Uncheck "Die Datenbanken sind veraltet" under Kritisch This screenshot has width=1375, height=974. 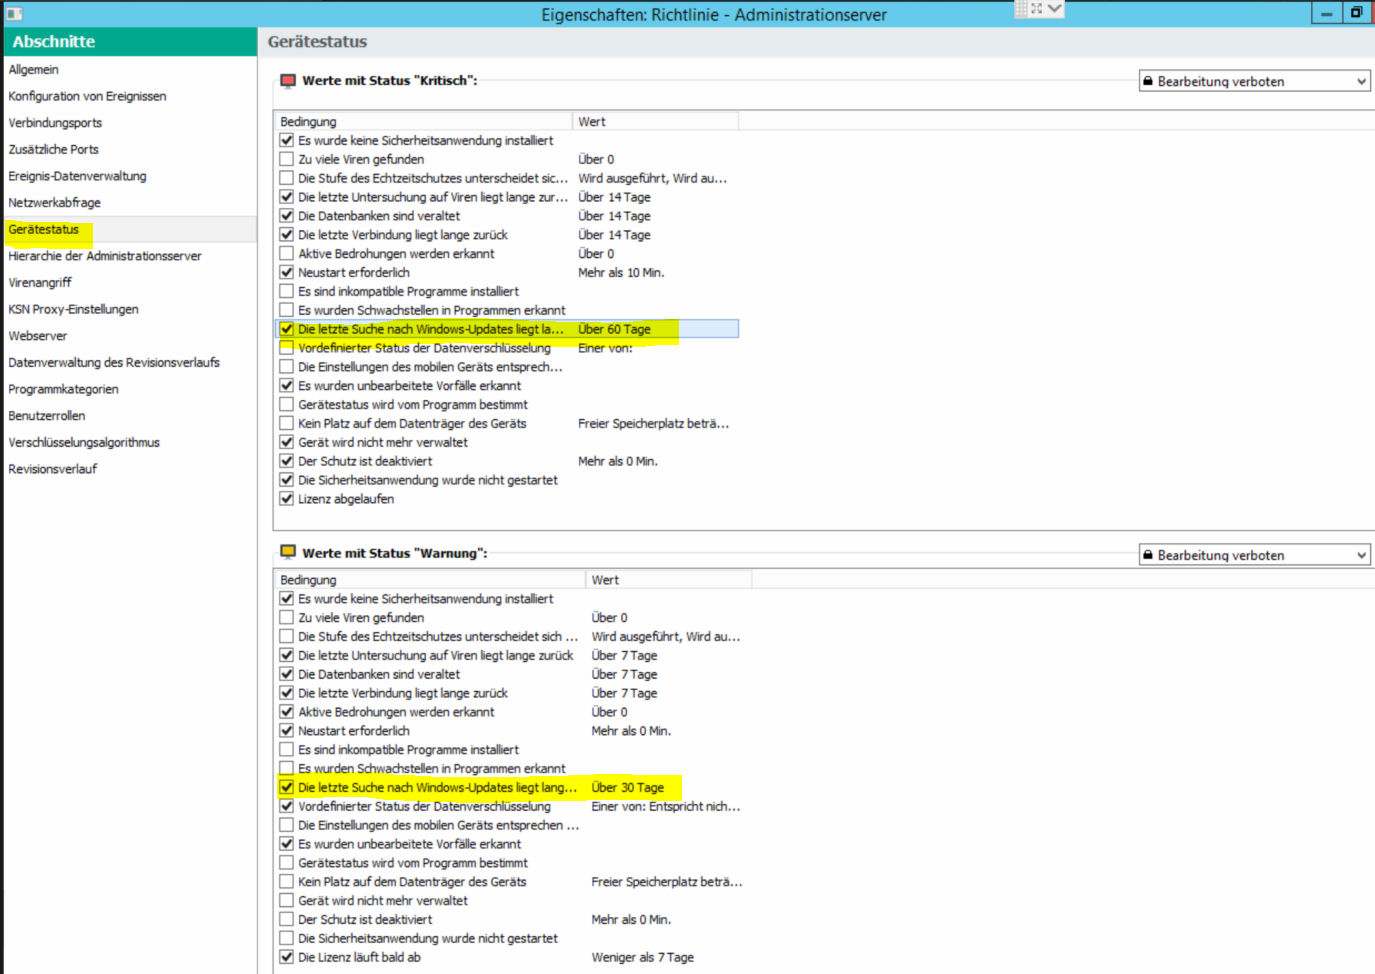coord(287,216)
